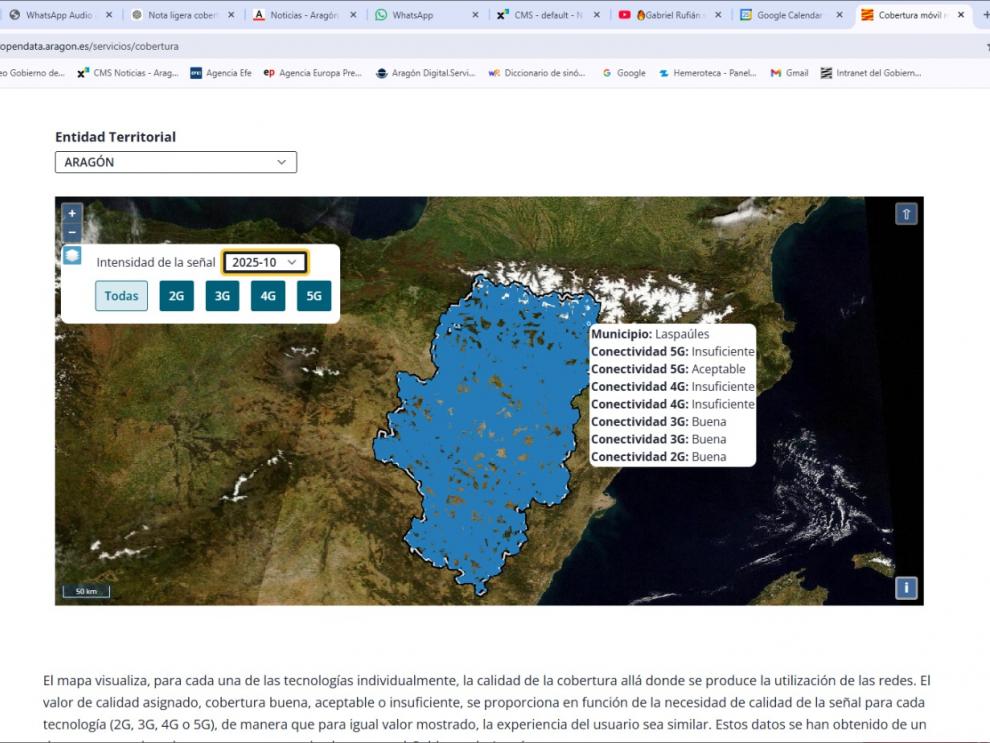Click the north arrow rotation reset button
990x743 pixels.
click(x=906, y=214)
